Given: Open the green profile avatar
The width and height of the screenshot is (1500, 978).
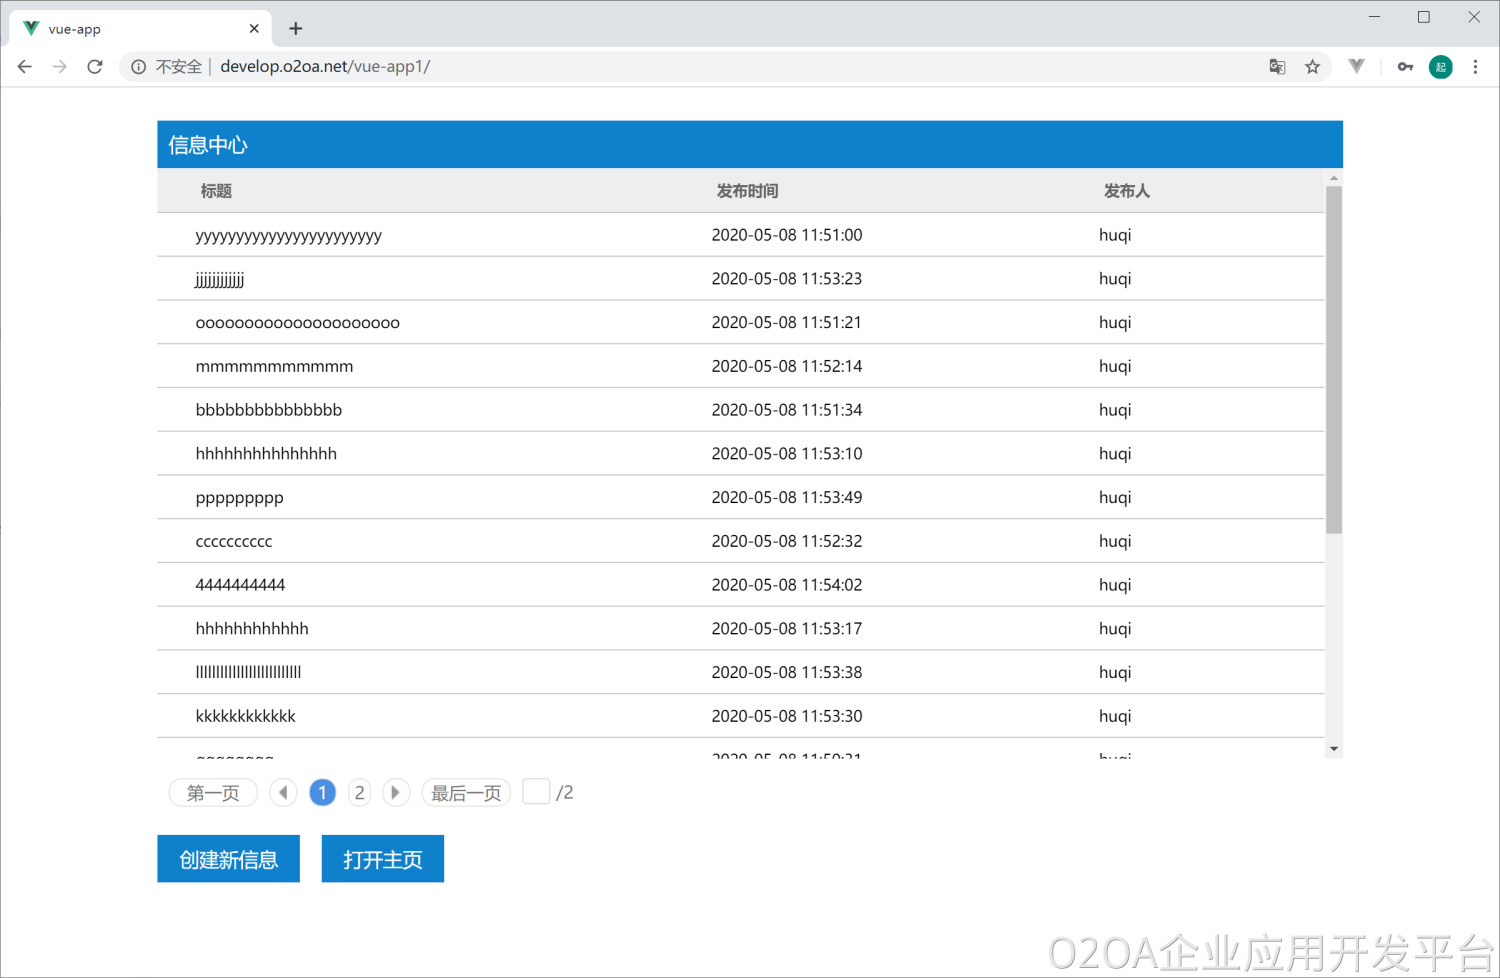Looking at the screenshot, I should pos(1440,67).
